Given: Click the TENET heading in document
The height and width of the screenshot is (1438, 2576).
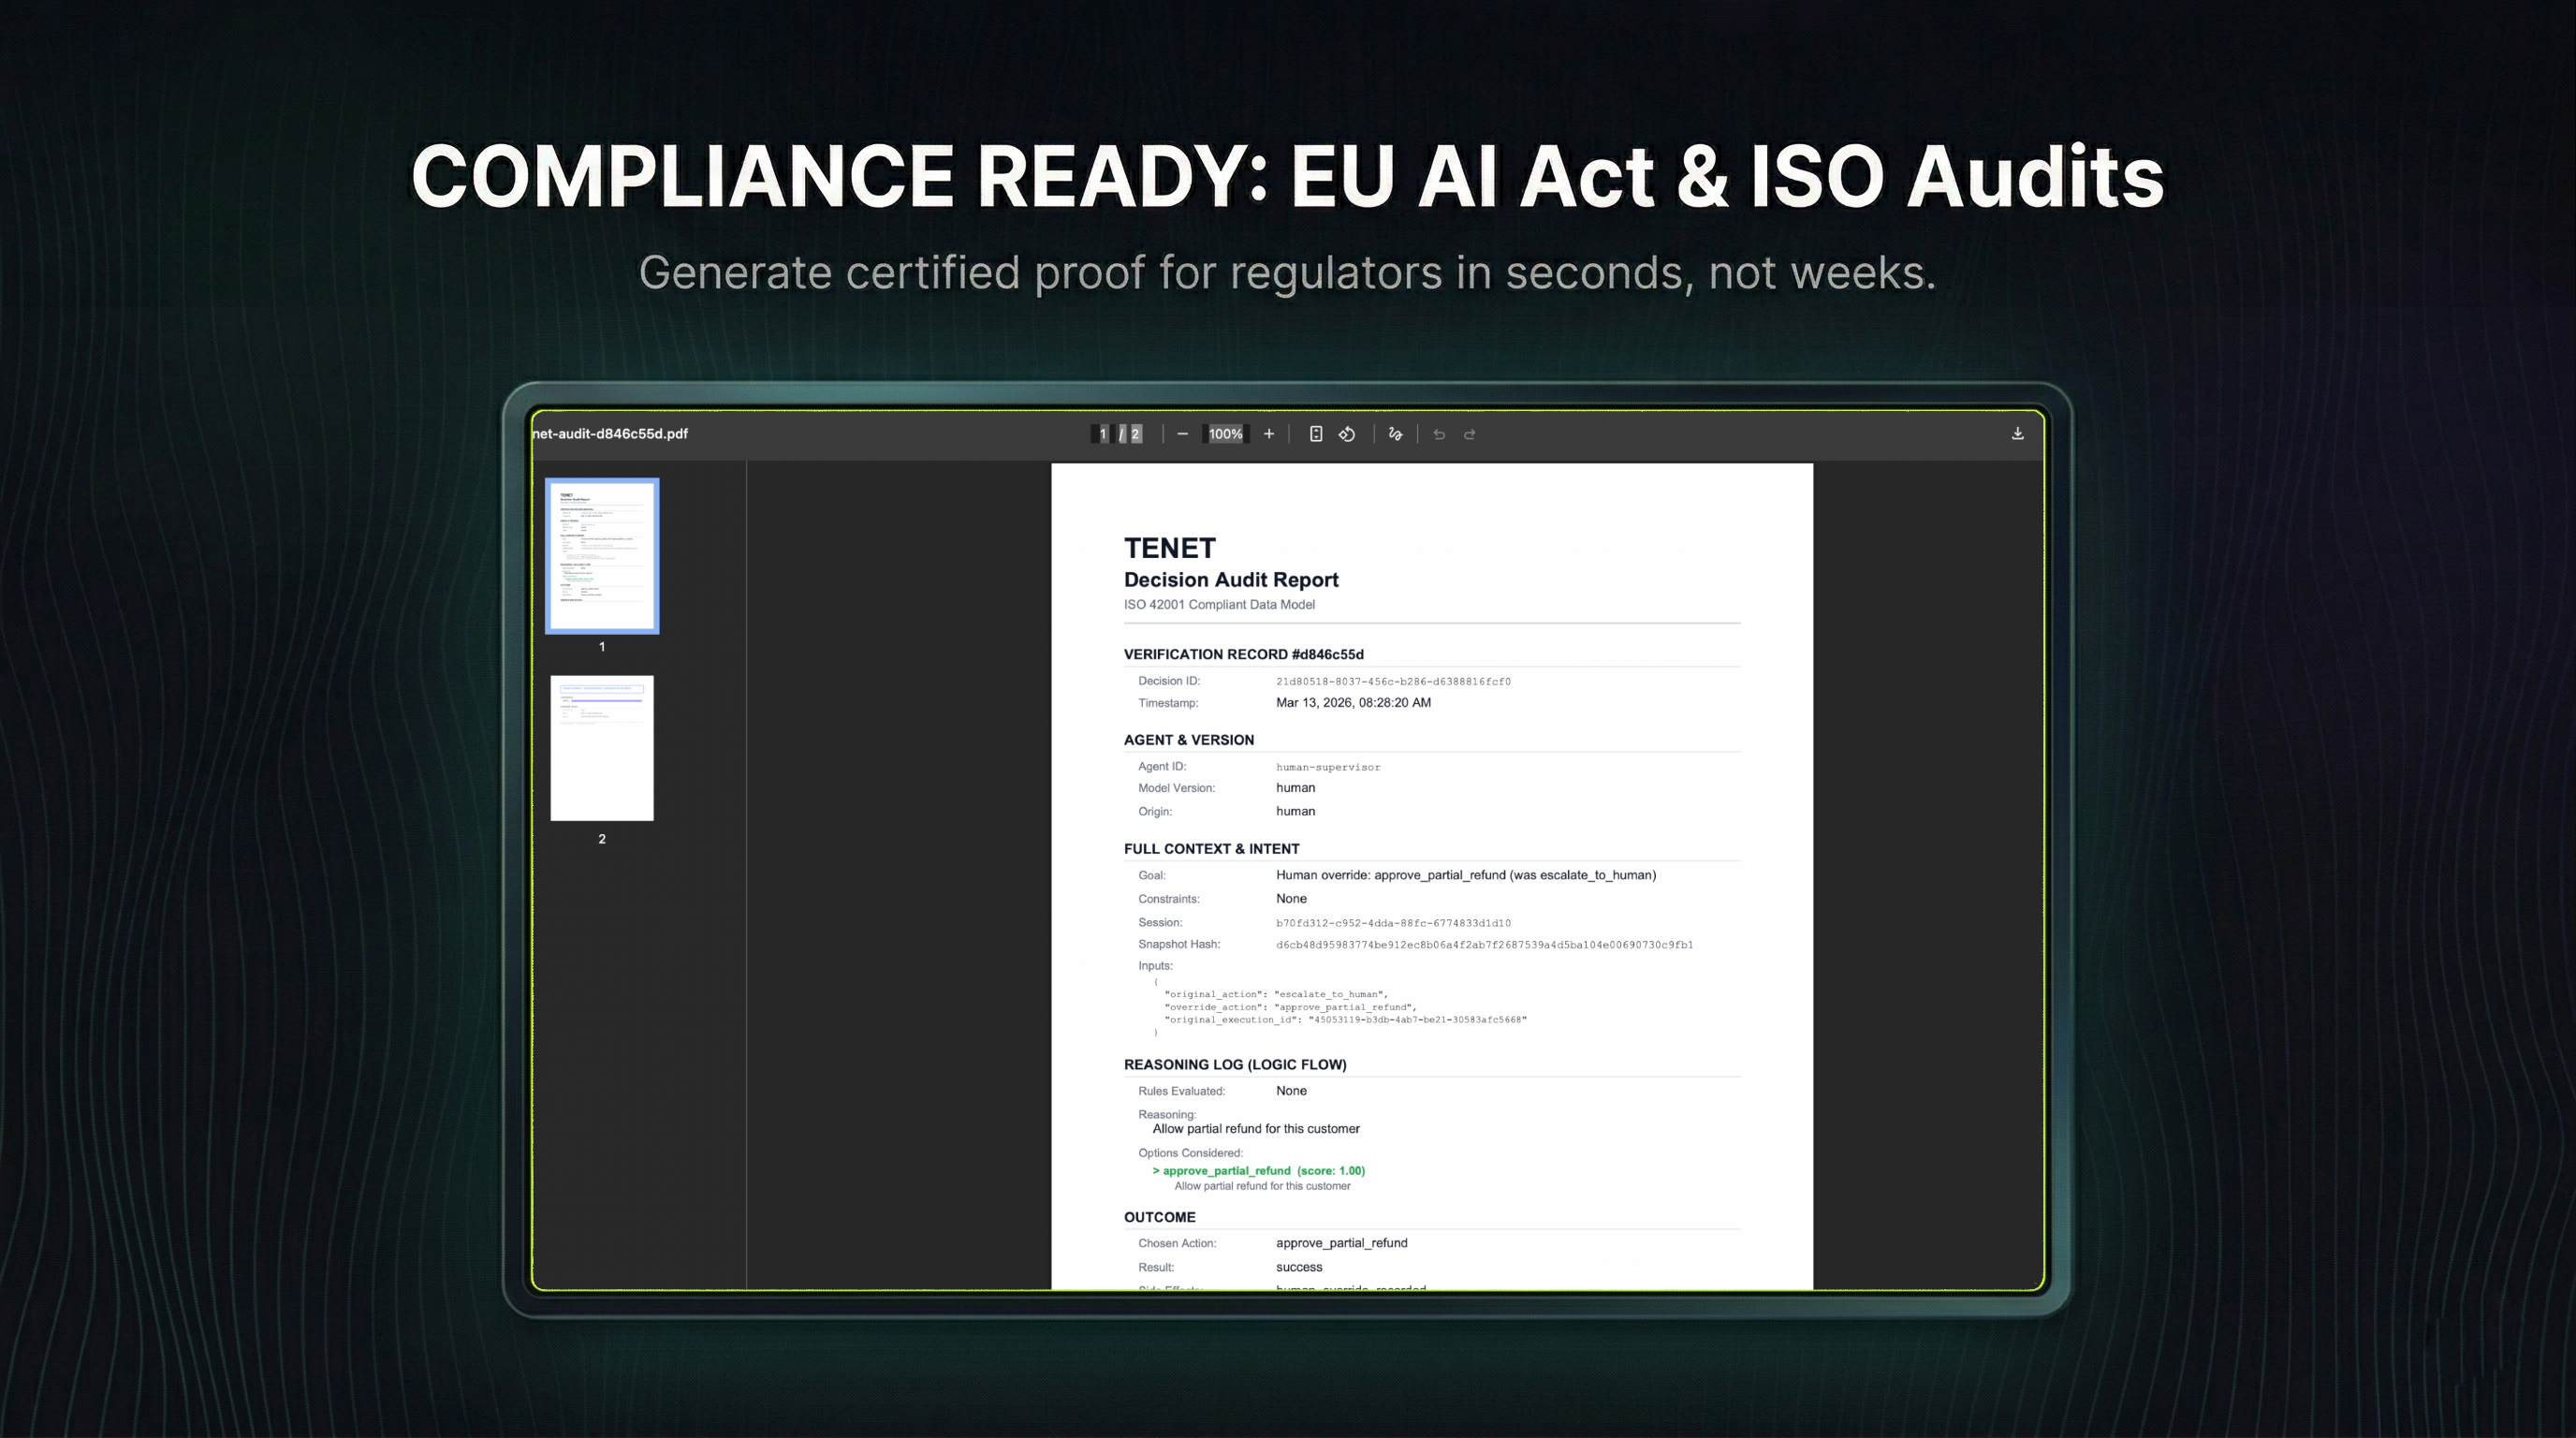Looking at the screenshot, I should pos(1169,548).
